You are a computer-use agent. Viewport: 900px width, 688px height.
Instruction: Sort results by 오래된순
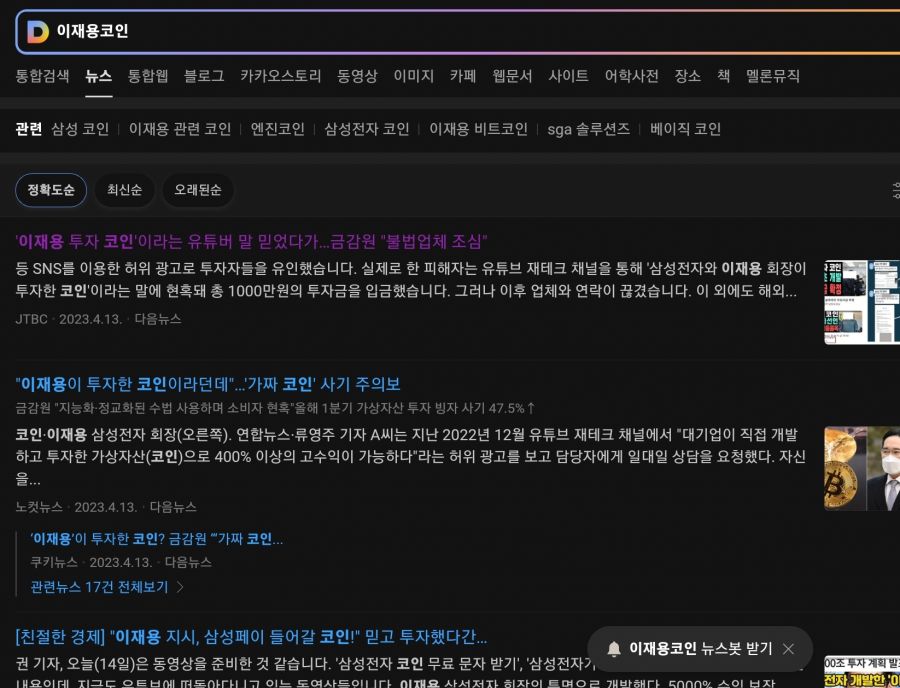pyautogui.click(x=198, y=190)
